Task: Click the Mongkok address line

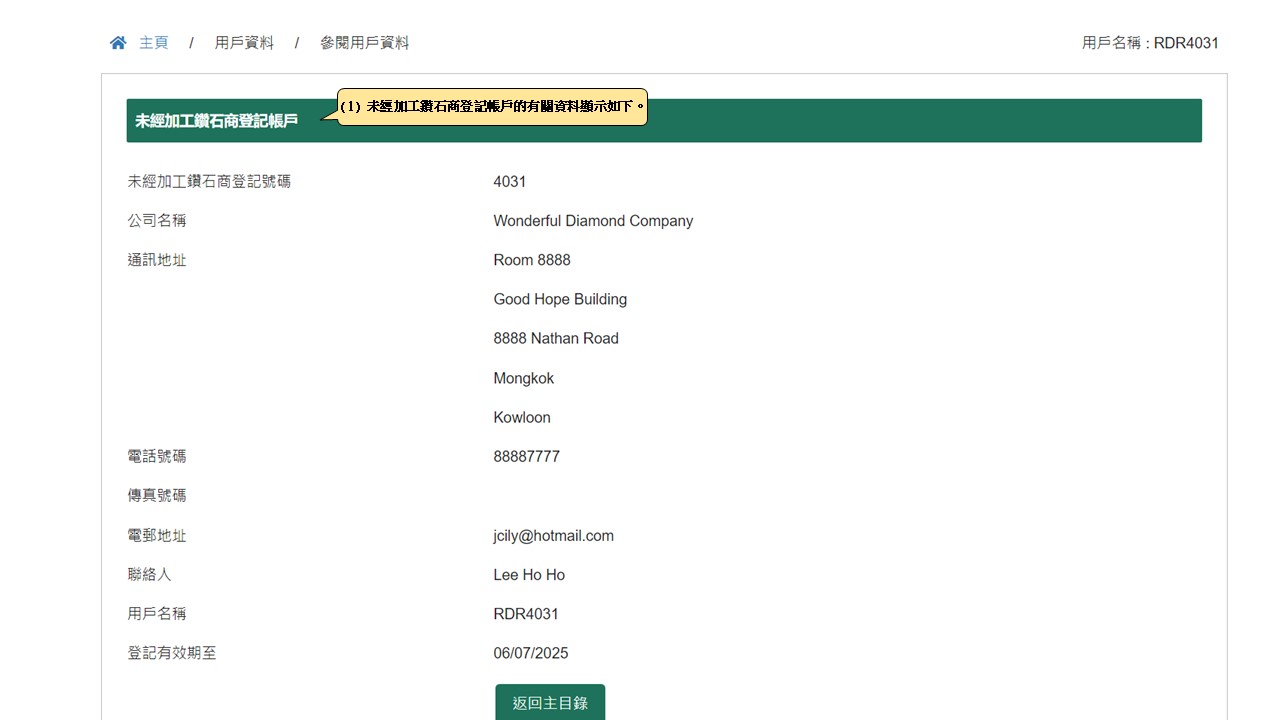Action: [x=523, y=378]
